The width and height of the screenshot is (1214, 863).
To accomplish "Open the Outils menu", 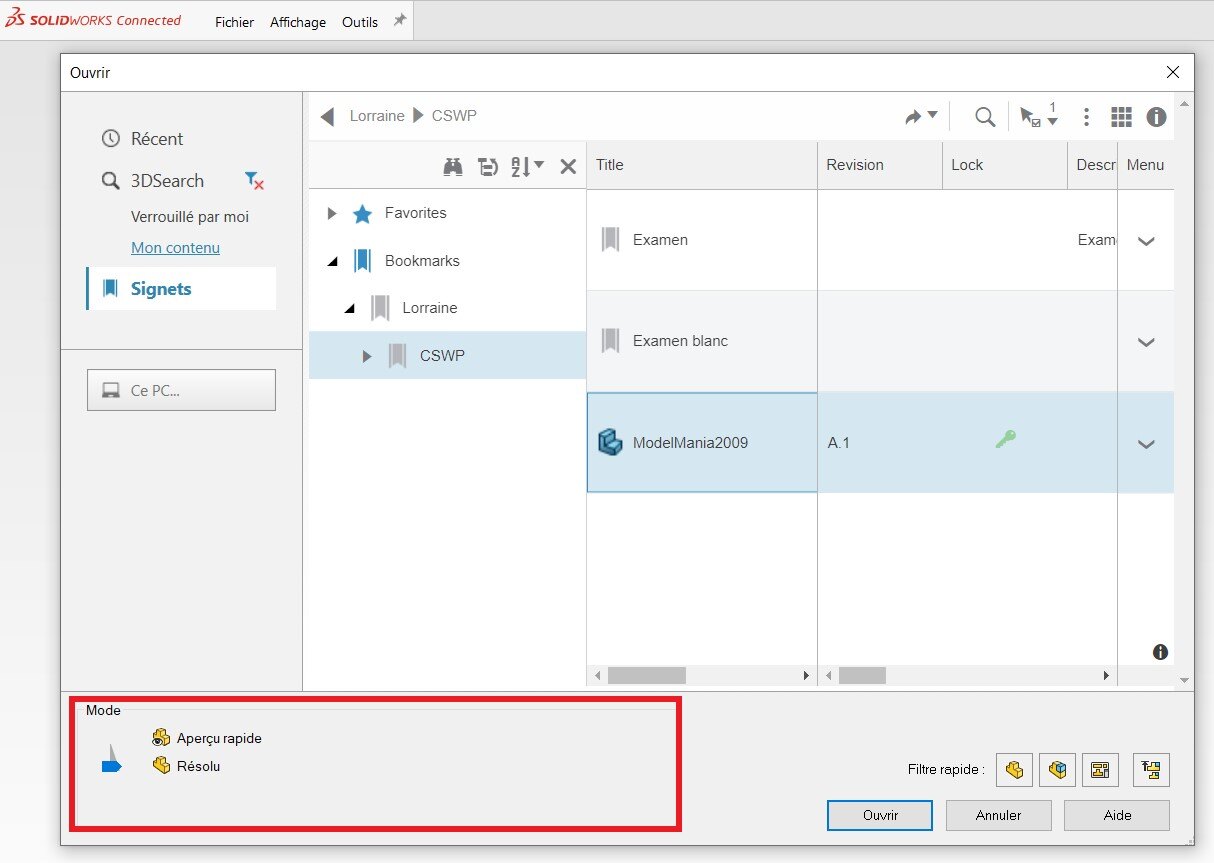I will coord(360,22).
